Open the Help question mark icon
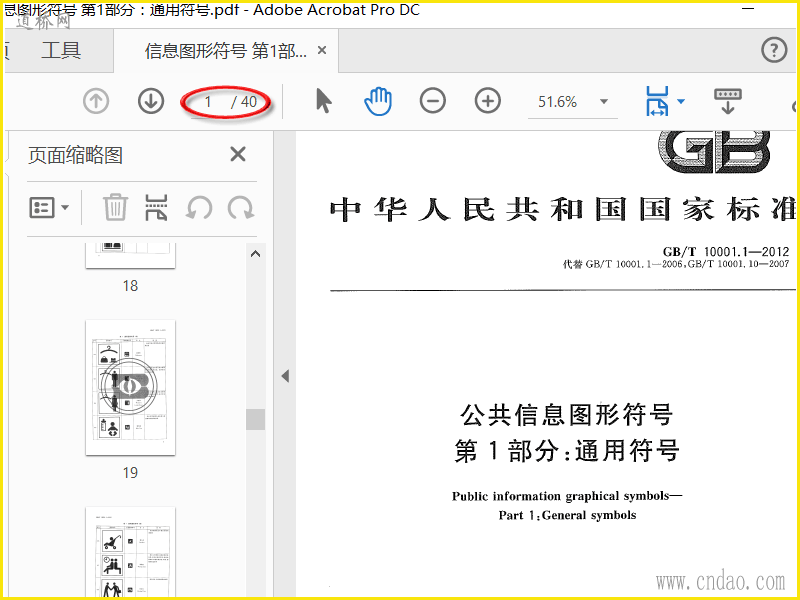 pos(774,50)
